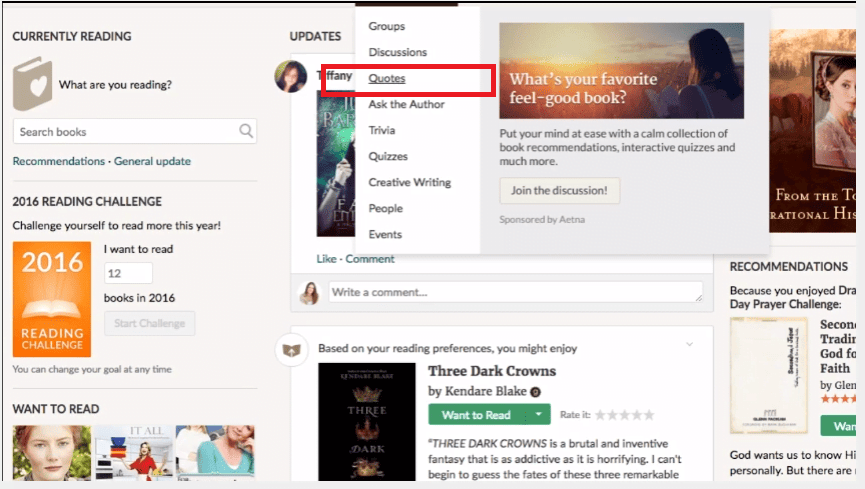Click the magnifier icon in Search books
This screenshot has width=865, height=489.
[246, 131]
